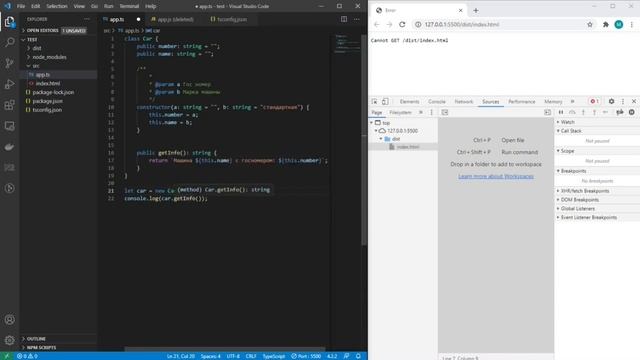Switch to DevTools Console tab
The height and width of the screenshot is (360, 640).
pos(437,102)
